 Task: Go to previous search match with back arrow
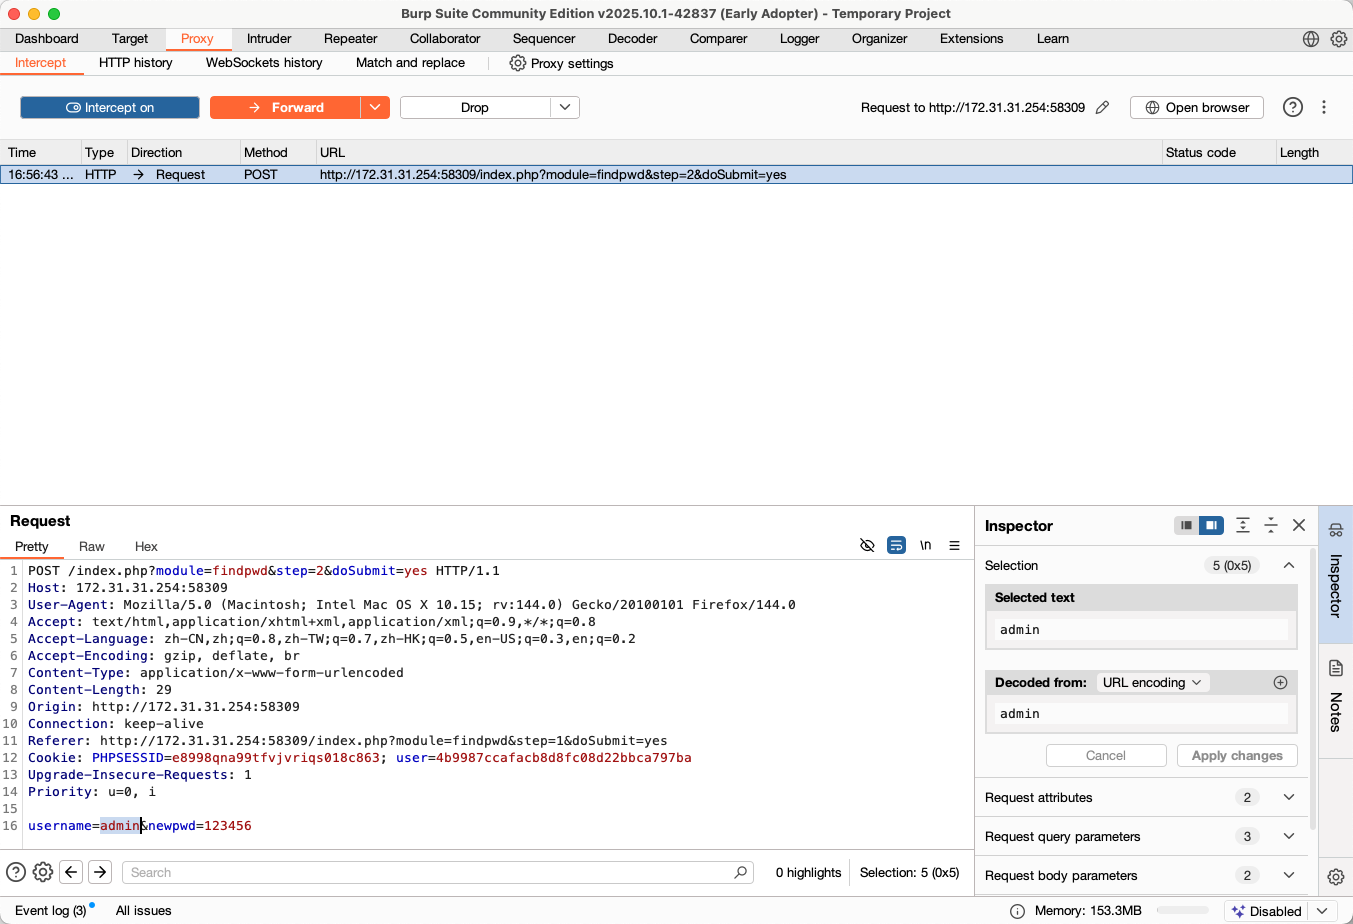(71, 872)
